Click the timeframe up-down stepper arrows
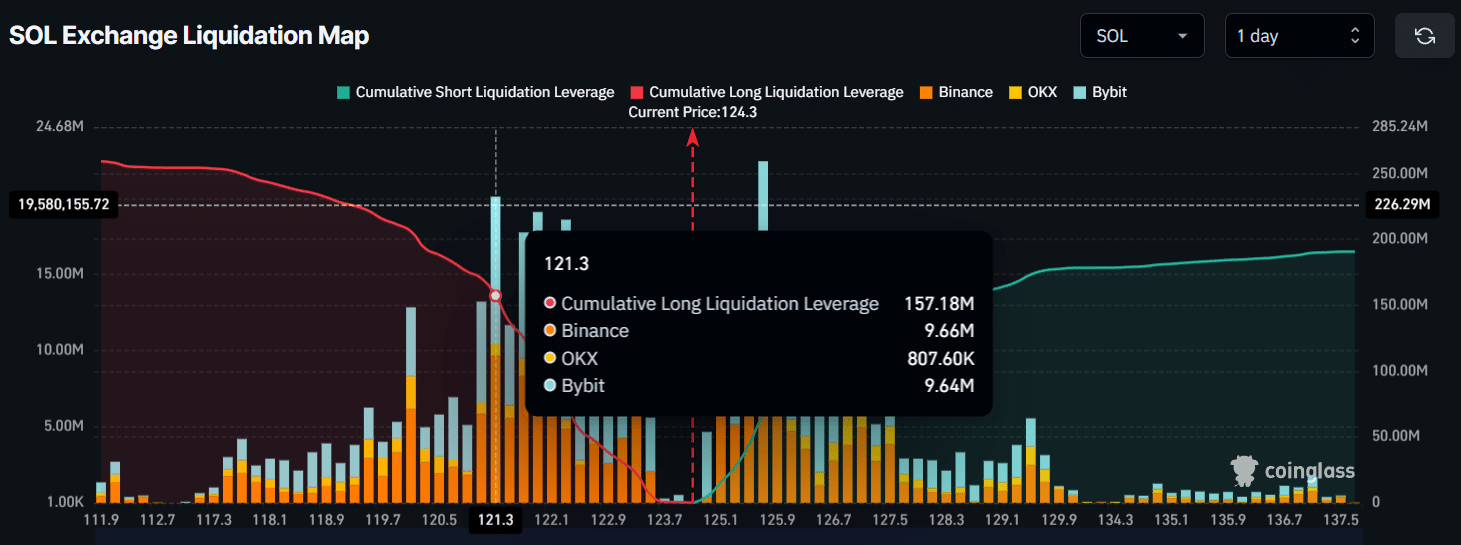Viewport: 1461px width, 545px height. [1355, 36]
